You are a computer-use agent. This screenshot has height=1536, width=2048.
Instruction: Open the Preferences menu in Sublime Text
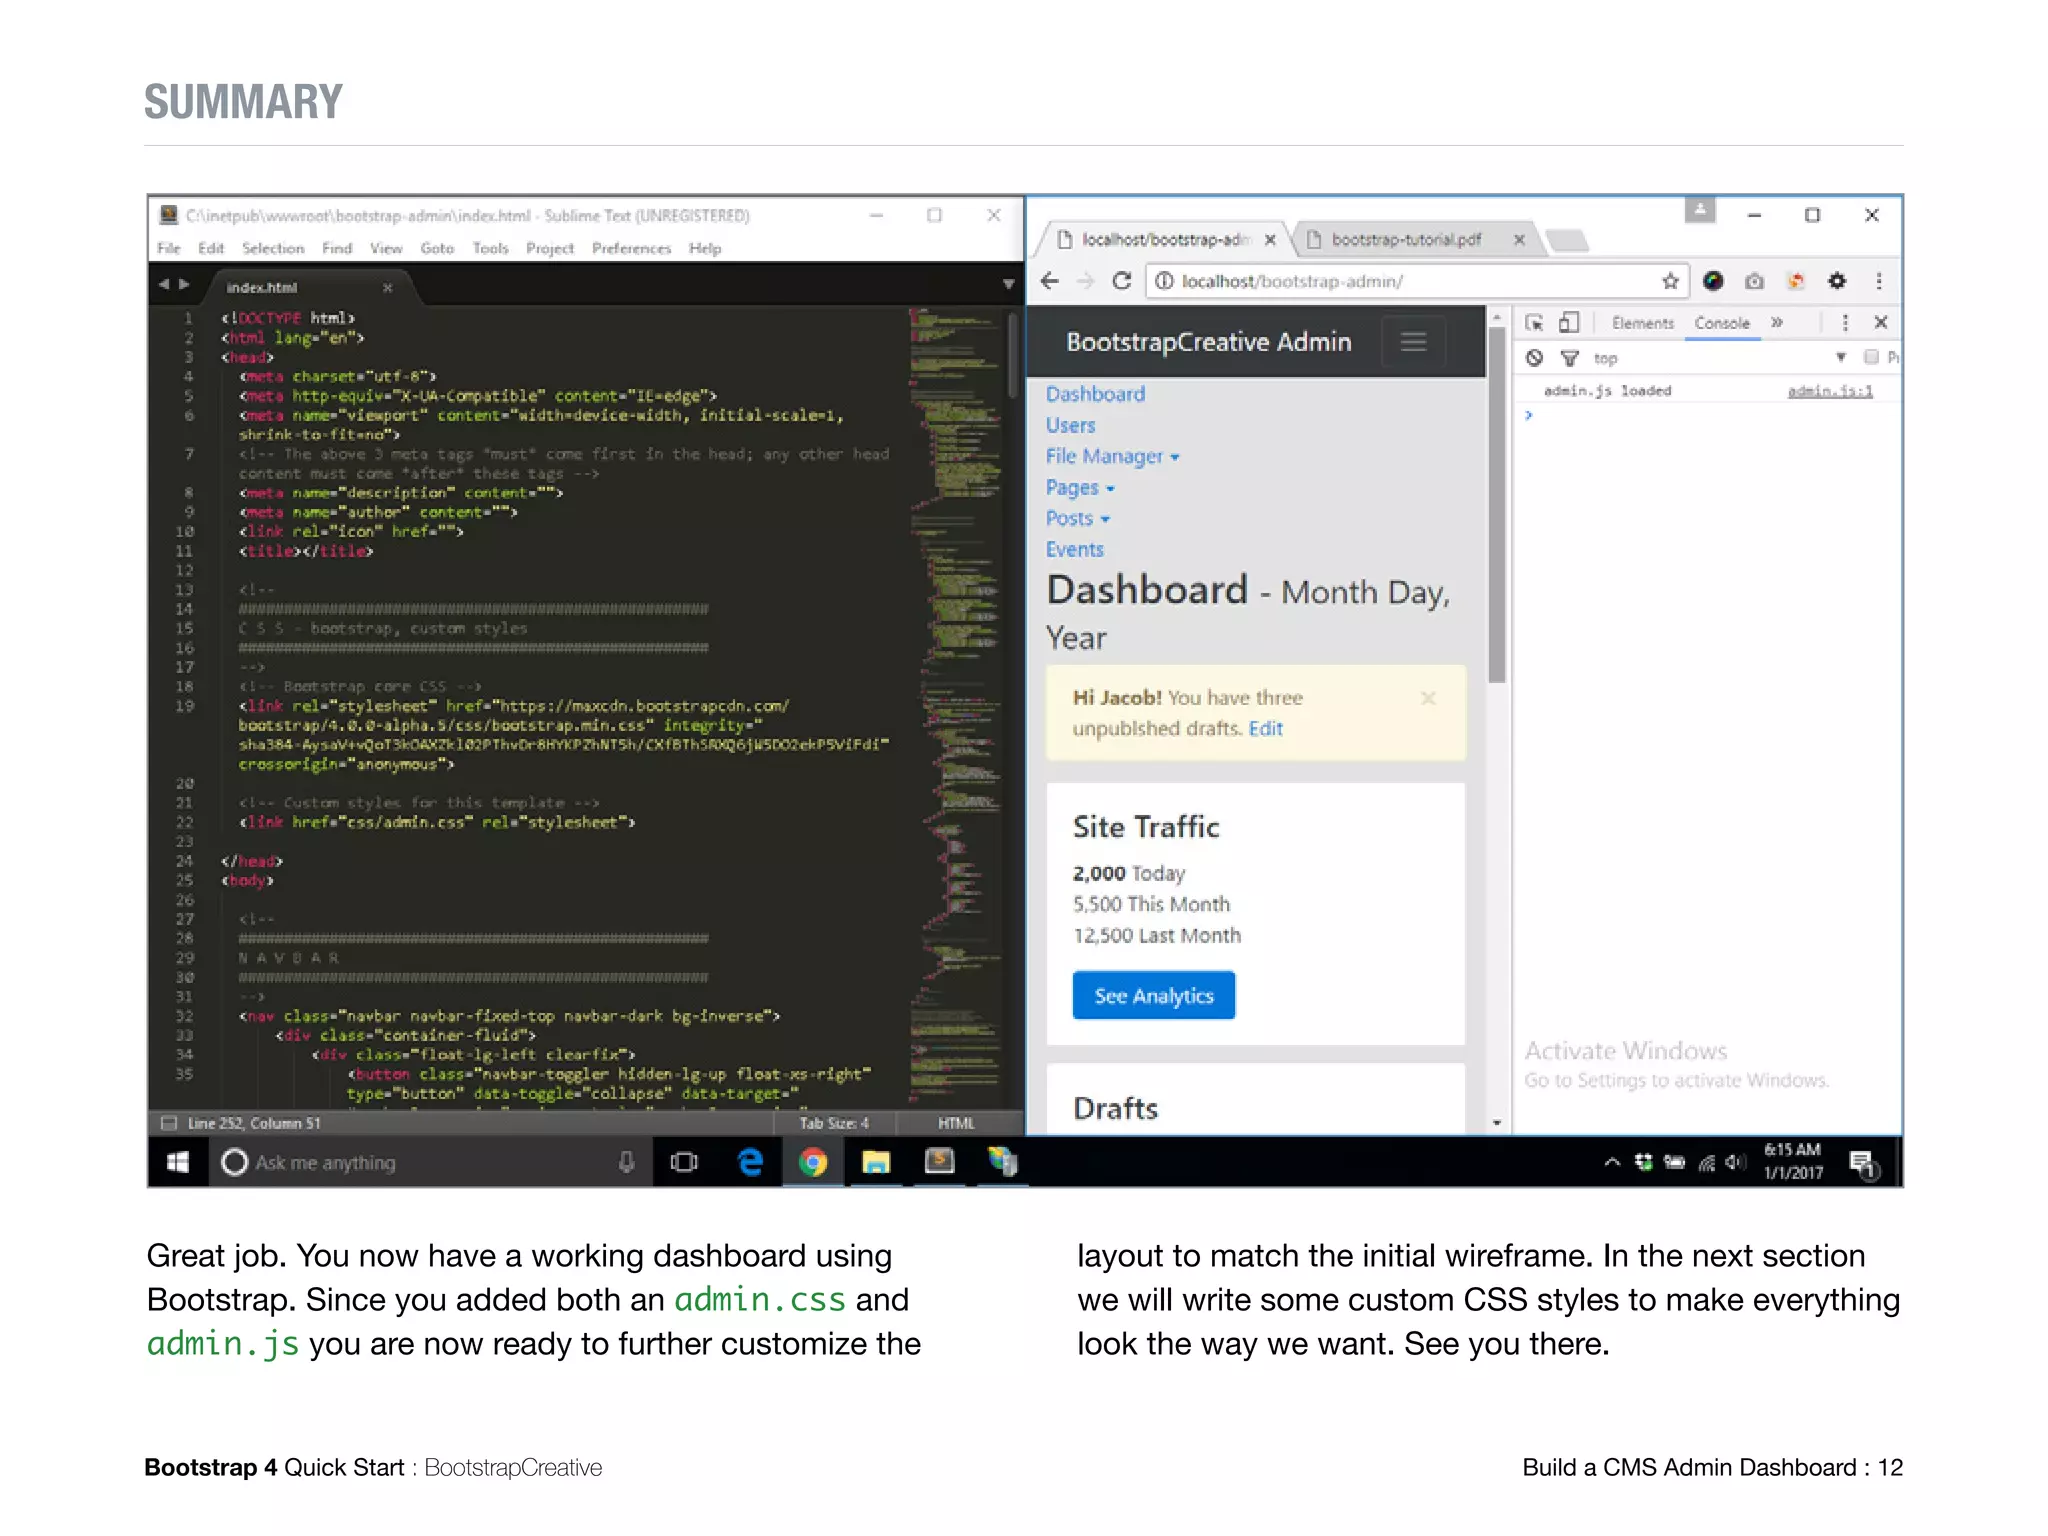(x=630, y=248)
